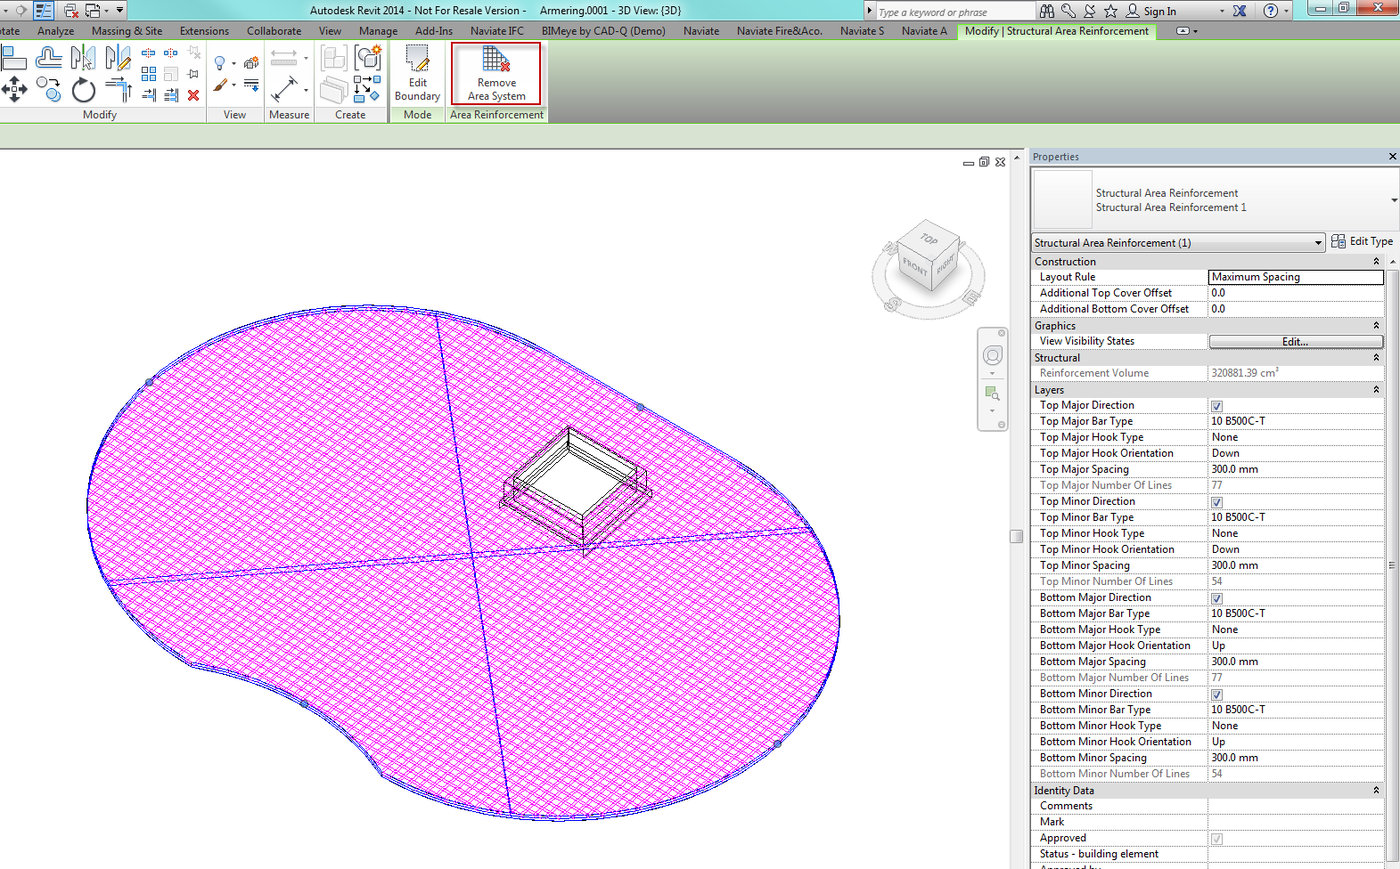Toggle the Top Minor Direction checkbox
1400x869 pixels.
(1216, 502)
